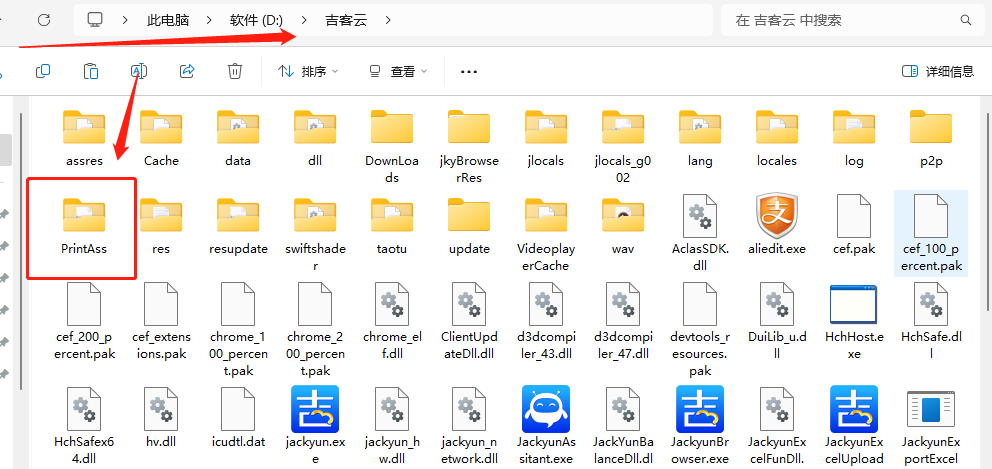Screen dimensions: 992x469
Task: Select the wav folder
Action: [x=623, y=226]
